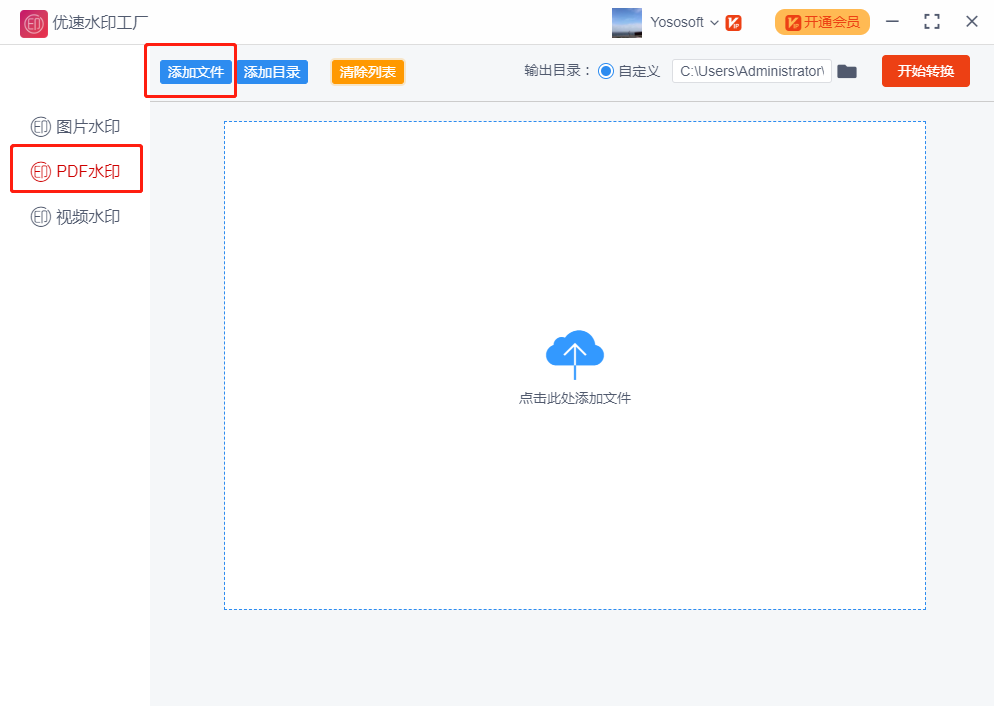This screenshot has height=706, width=994.
Task: Click the 优速水印工厂 app logo icon
Action: tap(34, 24)
